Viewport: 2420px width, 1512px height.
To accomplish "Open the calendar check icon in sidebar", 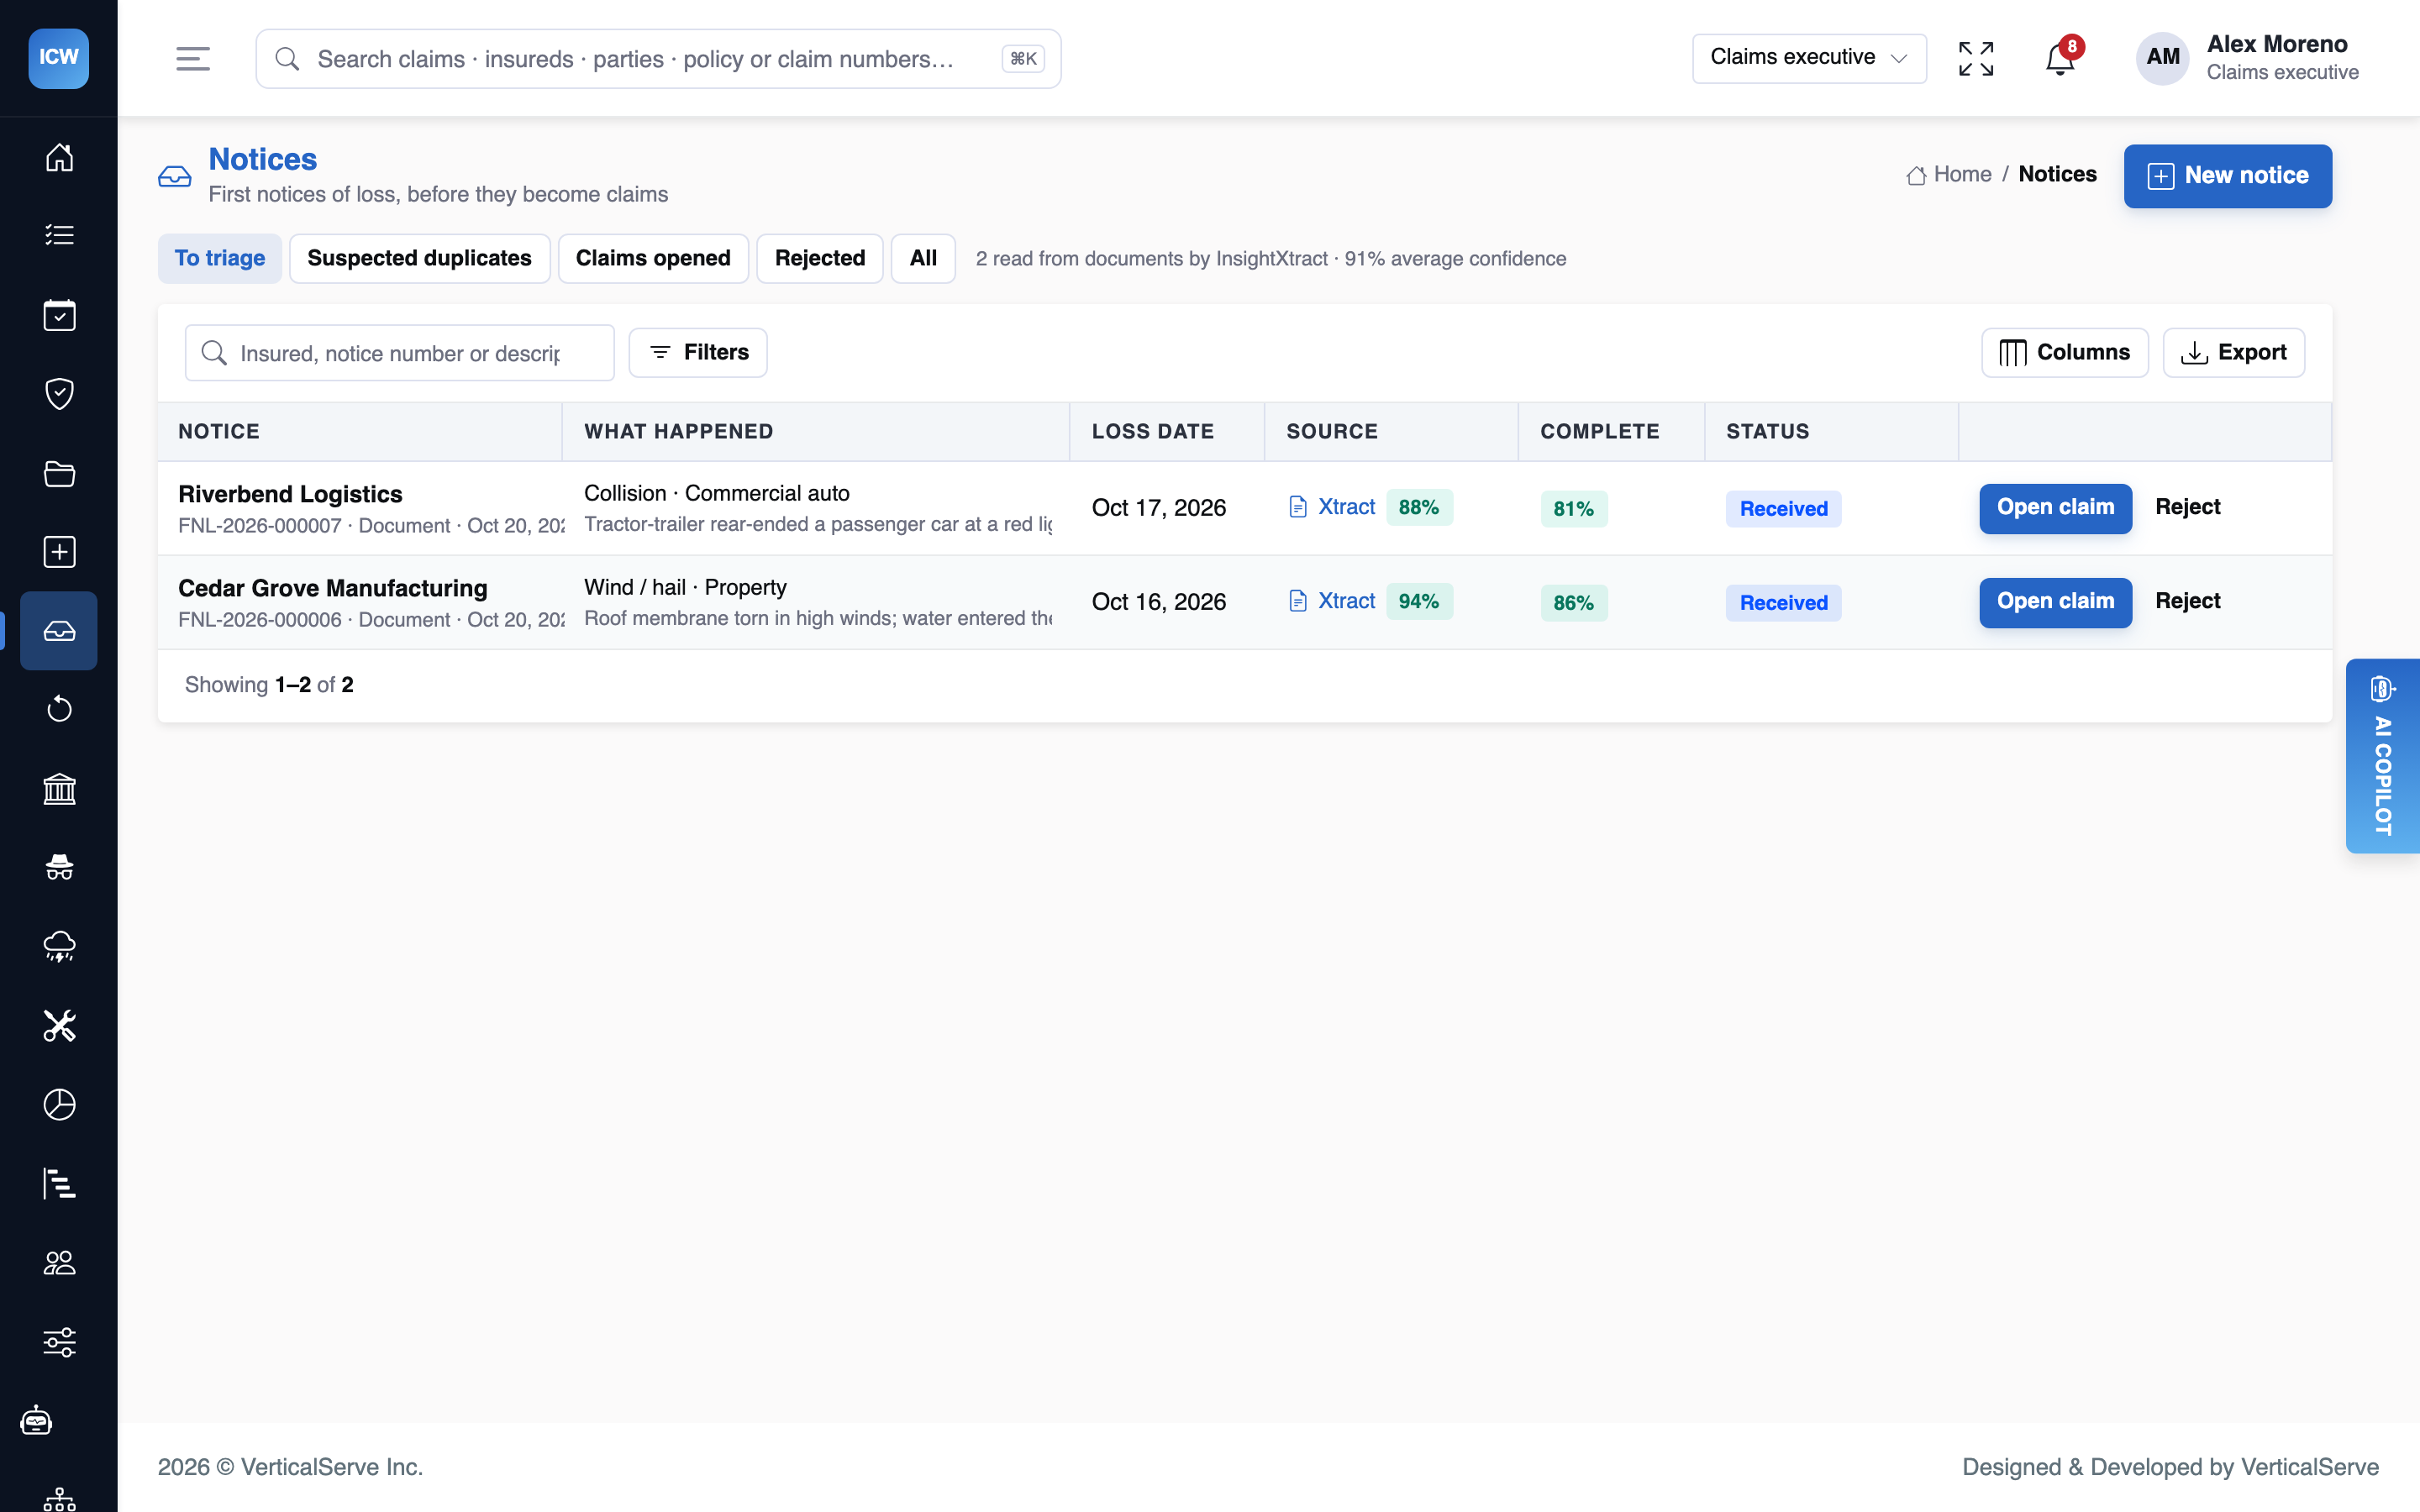I will [x=59, y=315].
